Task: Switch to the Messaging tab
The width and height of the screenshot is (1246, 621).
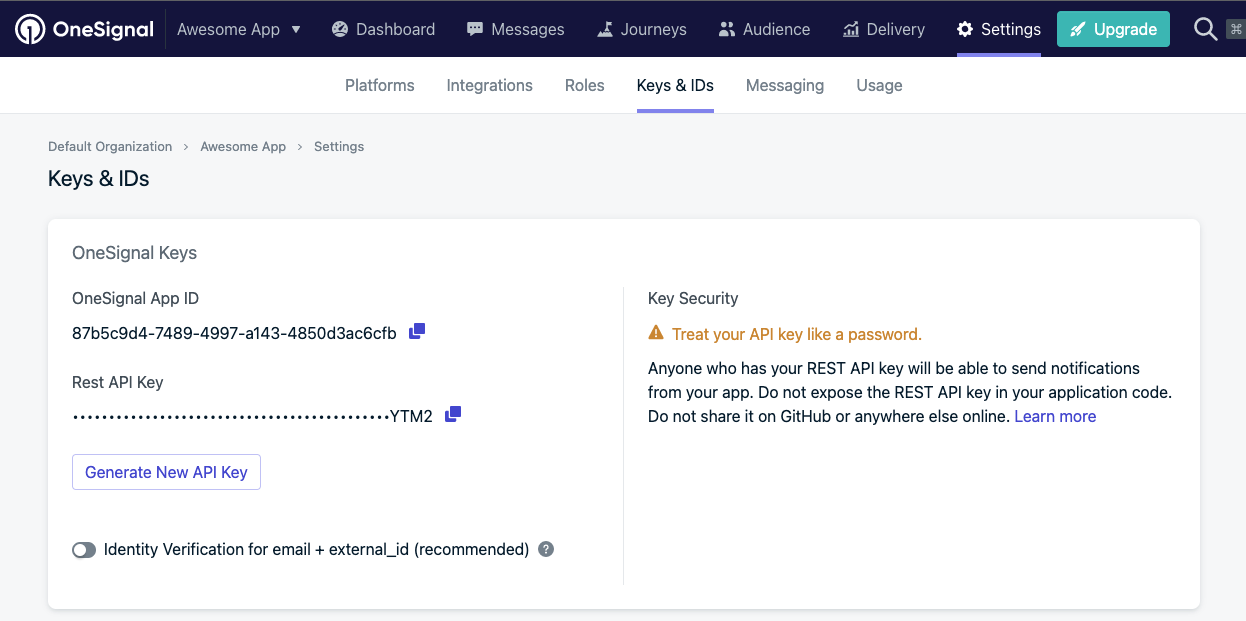Action: pos(785,85)
